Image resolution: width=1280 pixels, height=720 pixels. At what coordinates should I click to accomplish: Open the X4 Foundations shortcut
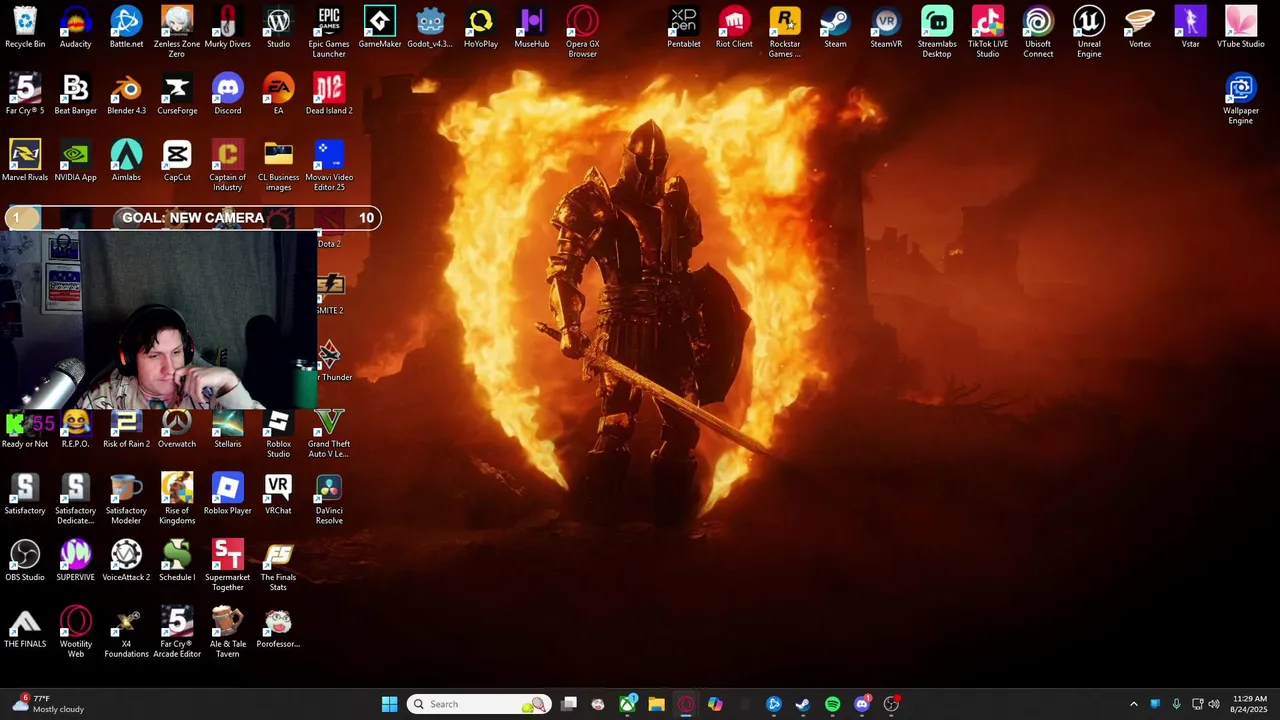coord(126,633)
